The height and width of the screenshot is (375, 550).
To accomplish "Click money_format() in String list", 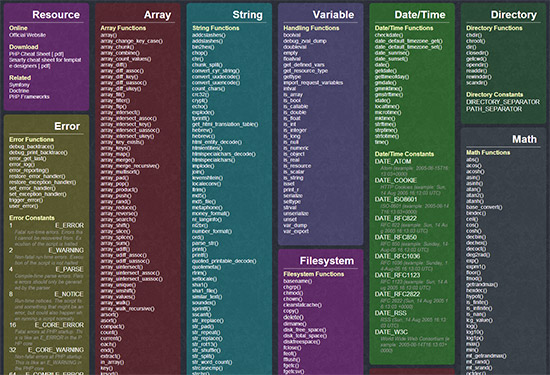I will tap(211, 214).
